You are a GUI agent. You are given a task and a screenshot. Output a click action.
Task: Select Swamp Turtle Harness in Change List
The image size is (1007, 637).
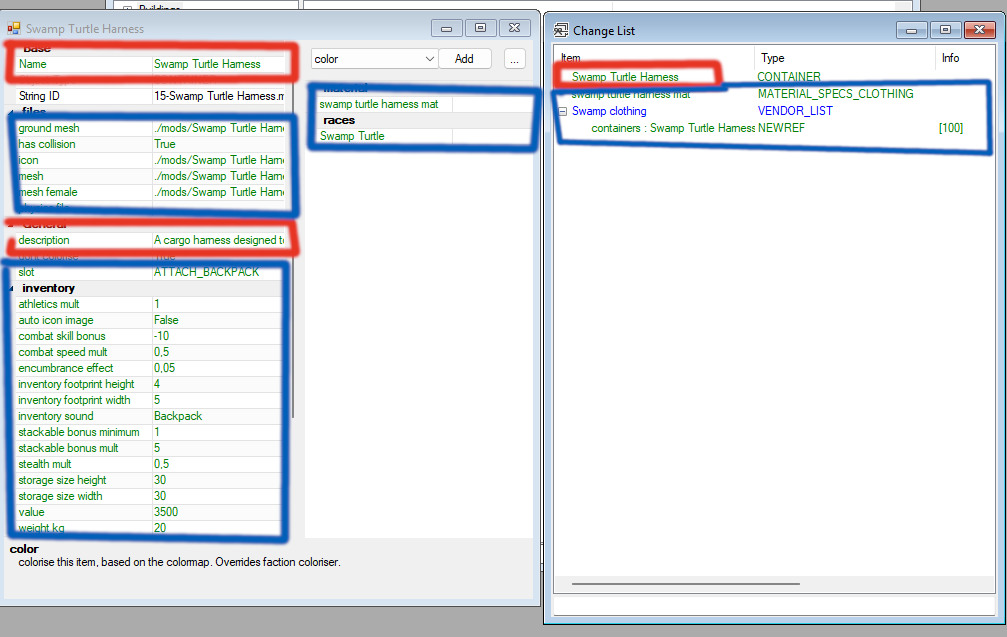point(625,77)
